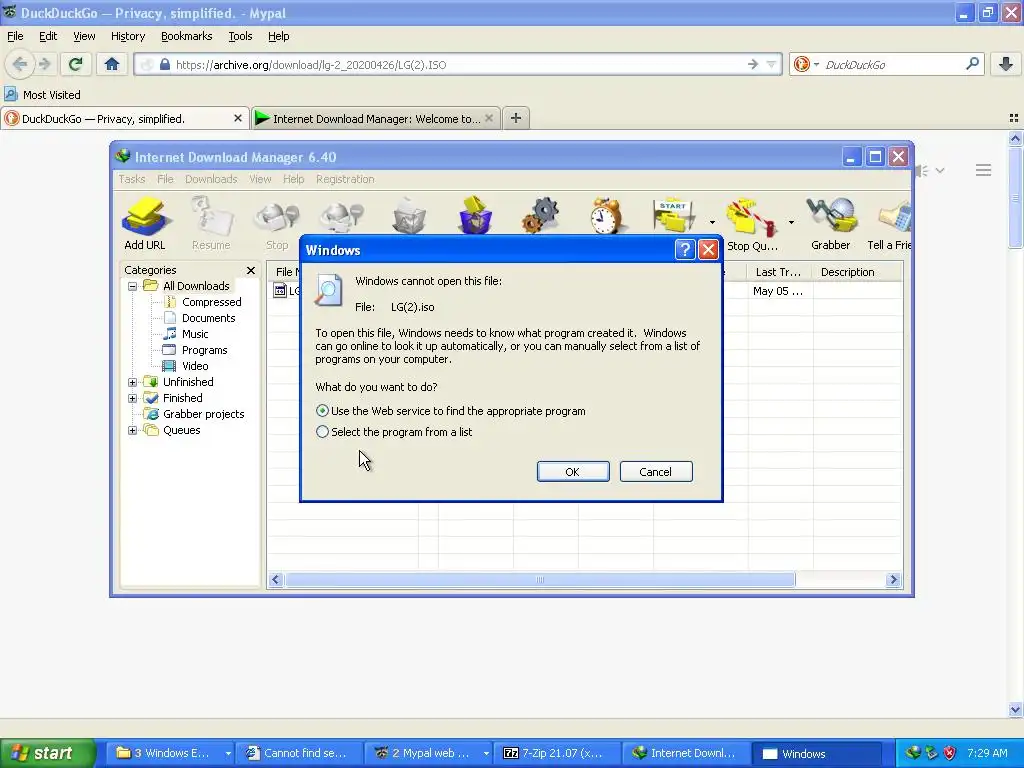Click the Add URL toolbar icon in IDM
Viewport: 1024px width, 768px height.
[x=145, y=223]
